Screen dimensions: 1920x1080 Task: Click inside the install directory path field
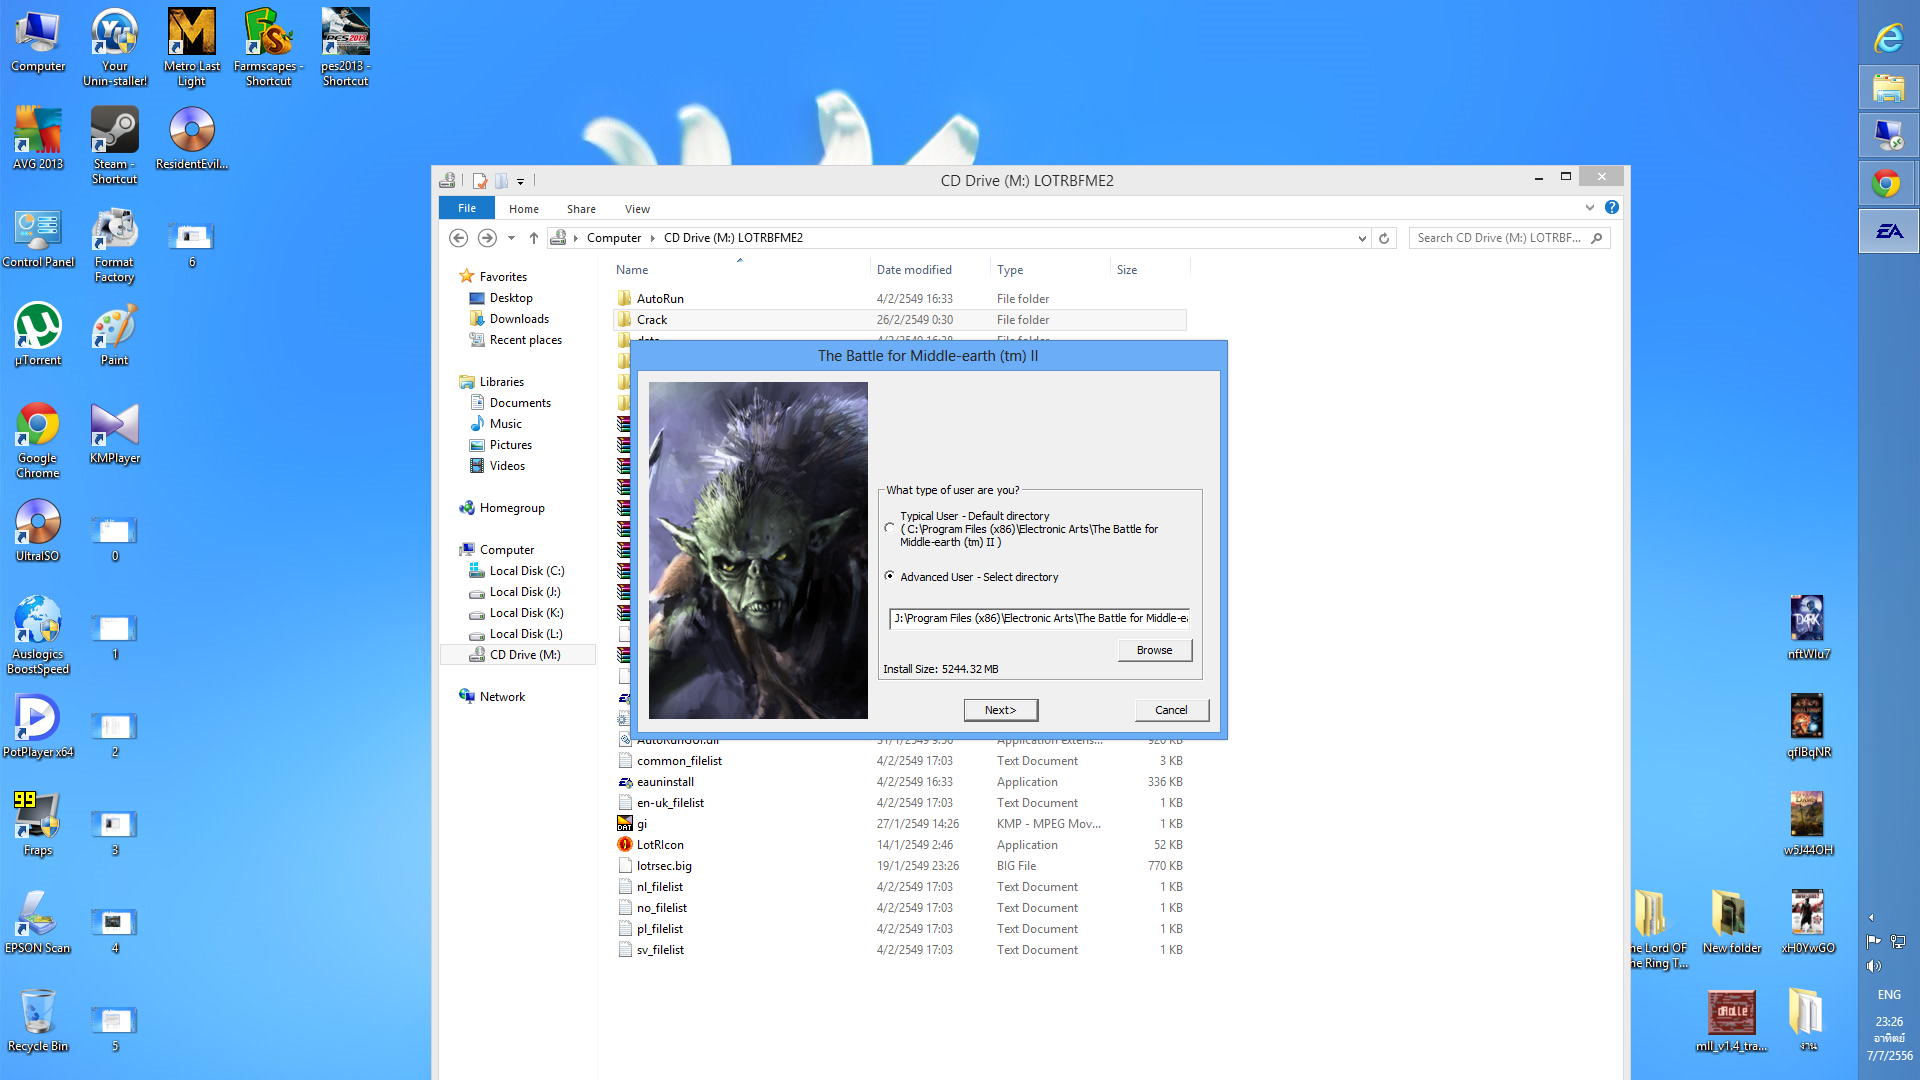point(1040,618)
